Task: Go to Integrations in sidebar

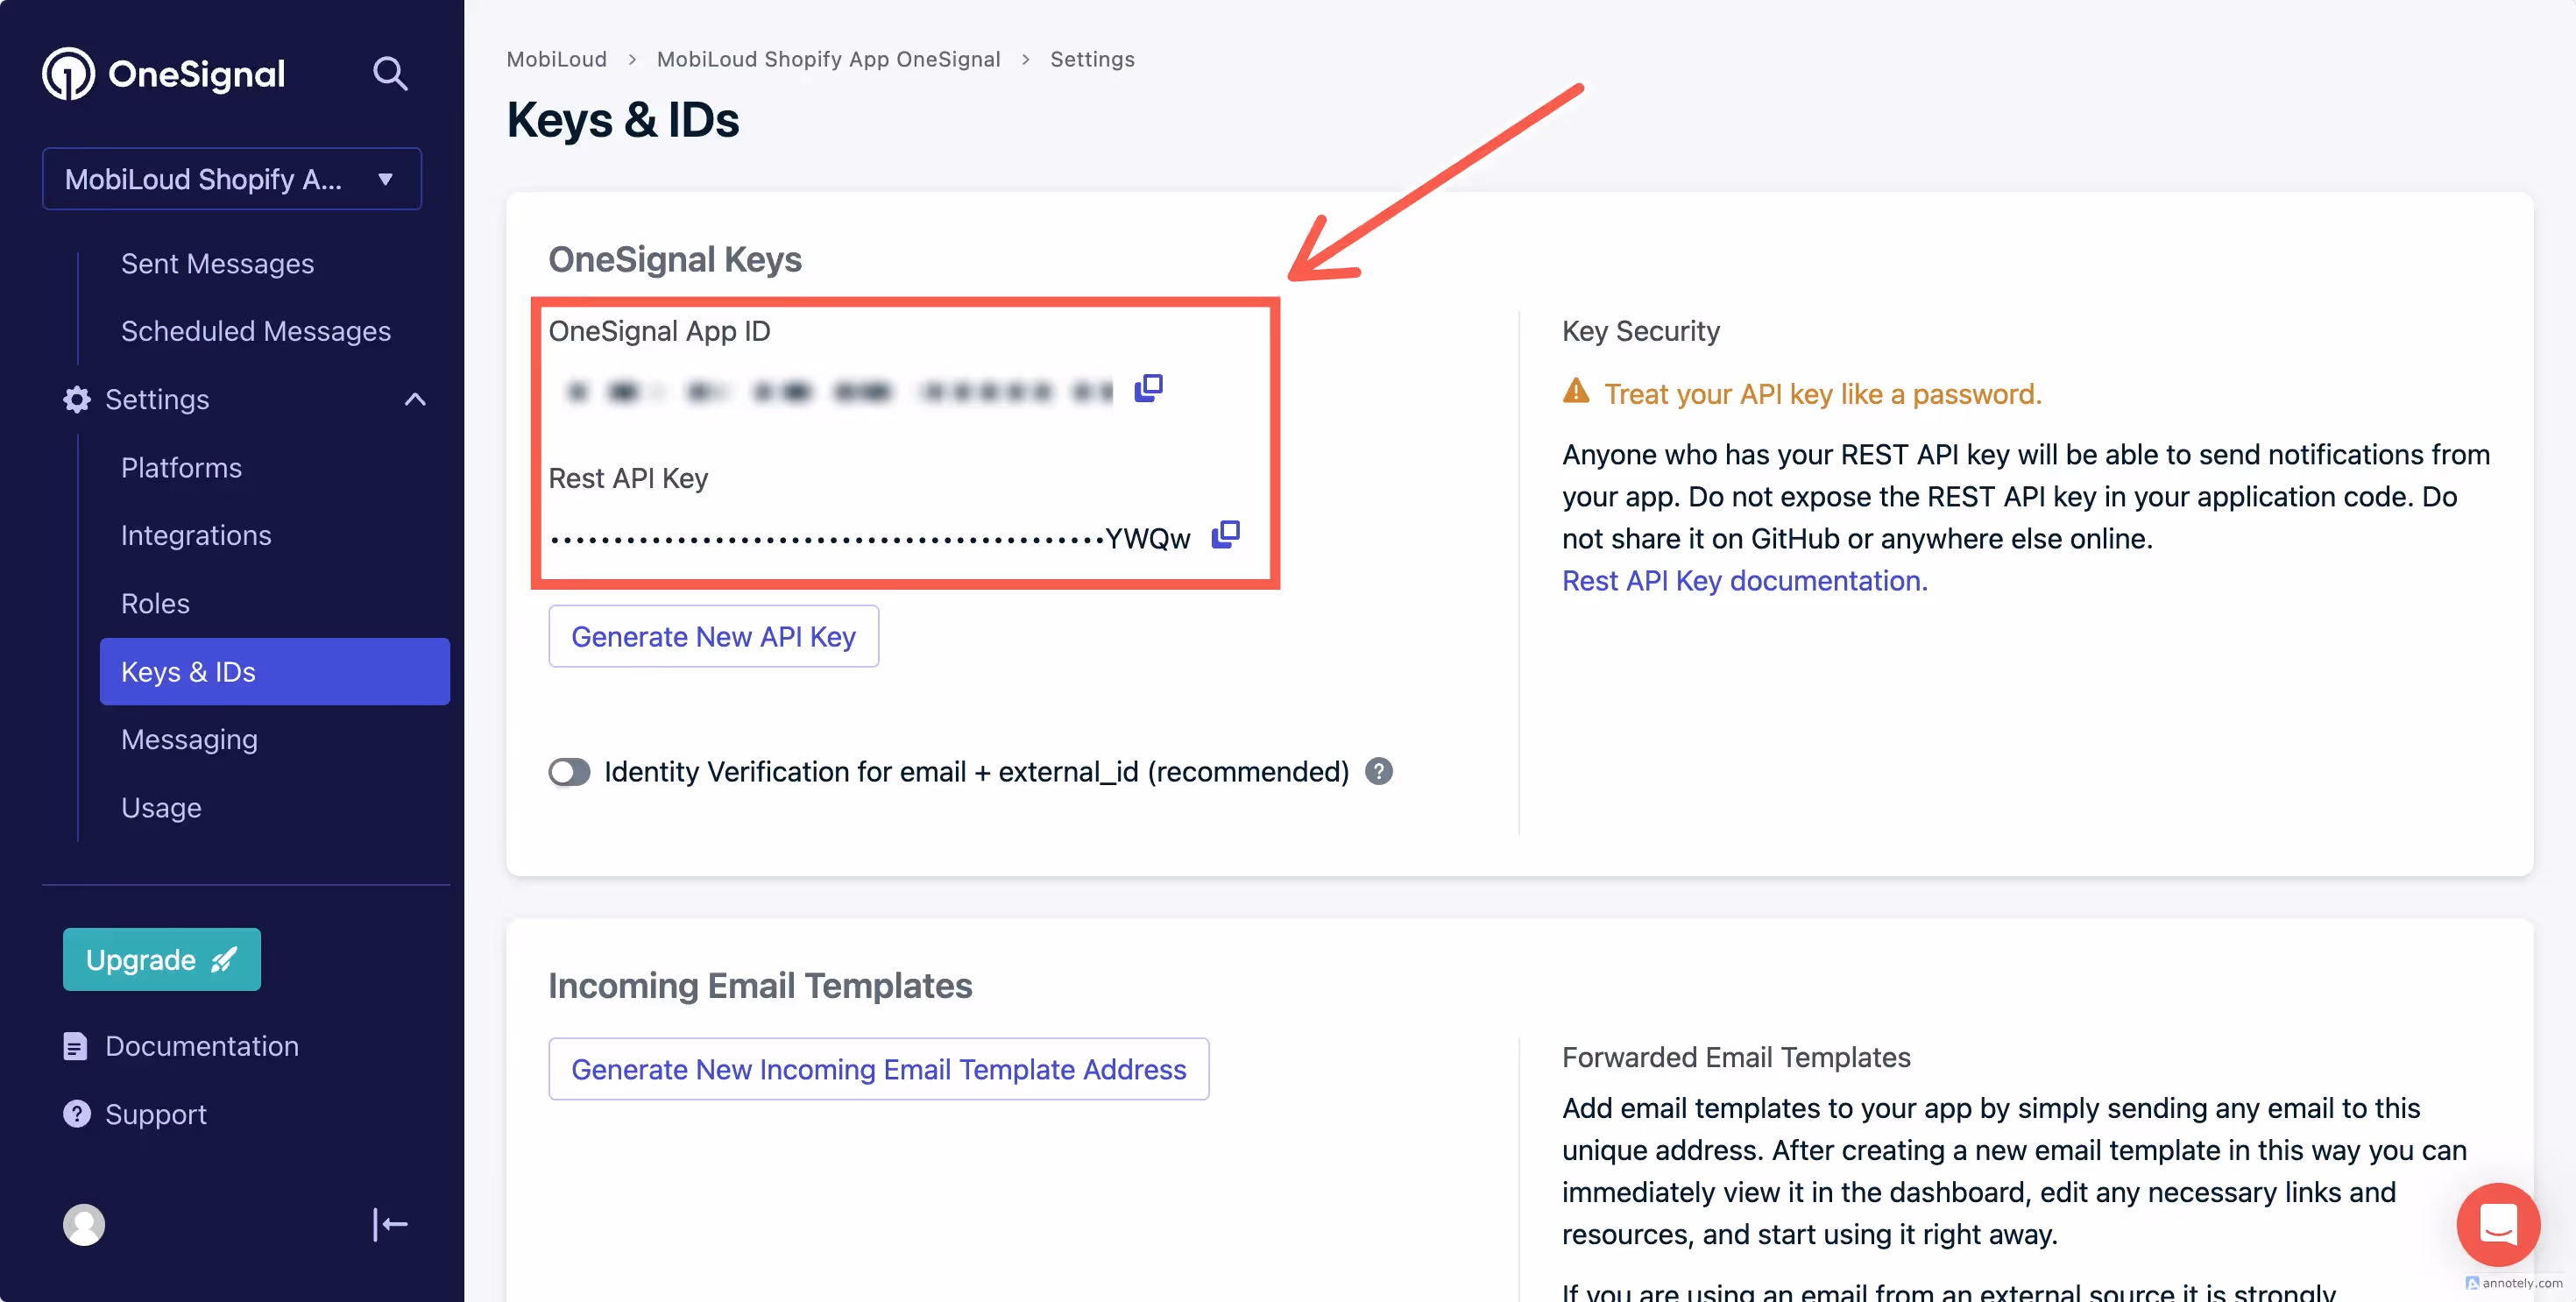Action: (x=196, y=535)
